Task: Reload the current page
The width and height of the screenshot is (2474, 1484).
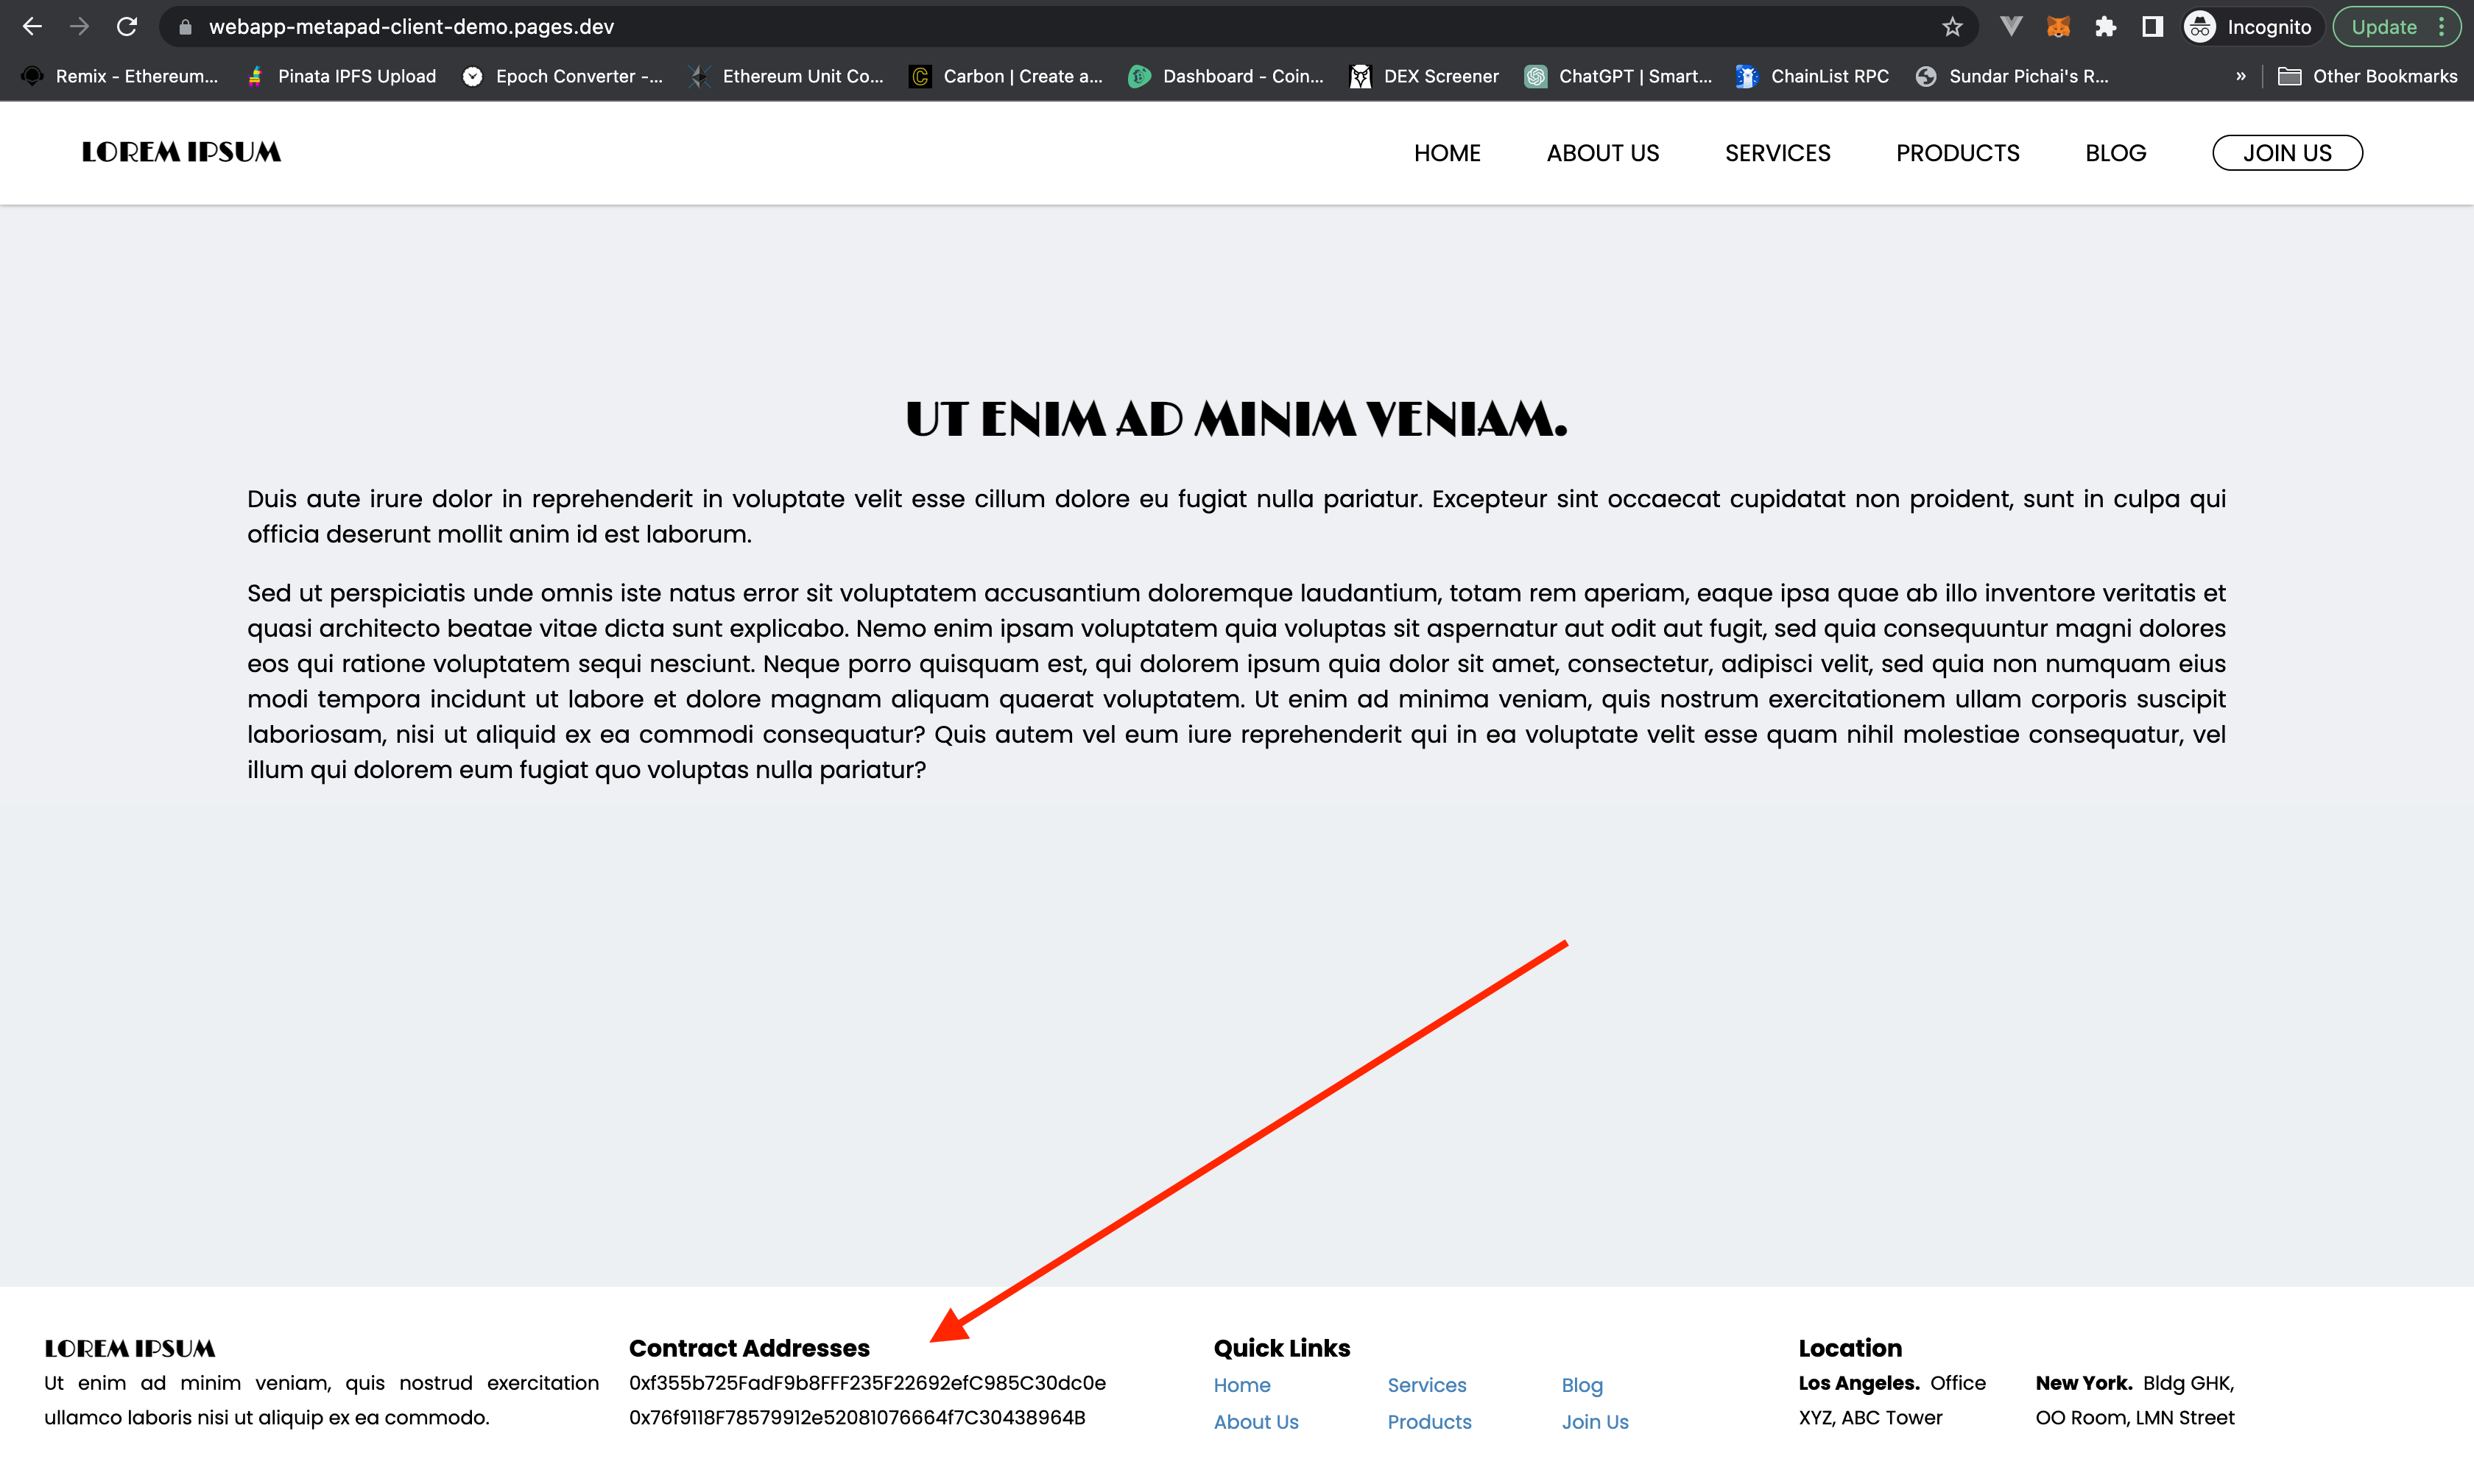Action: (127, 26)
